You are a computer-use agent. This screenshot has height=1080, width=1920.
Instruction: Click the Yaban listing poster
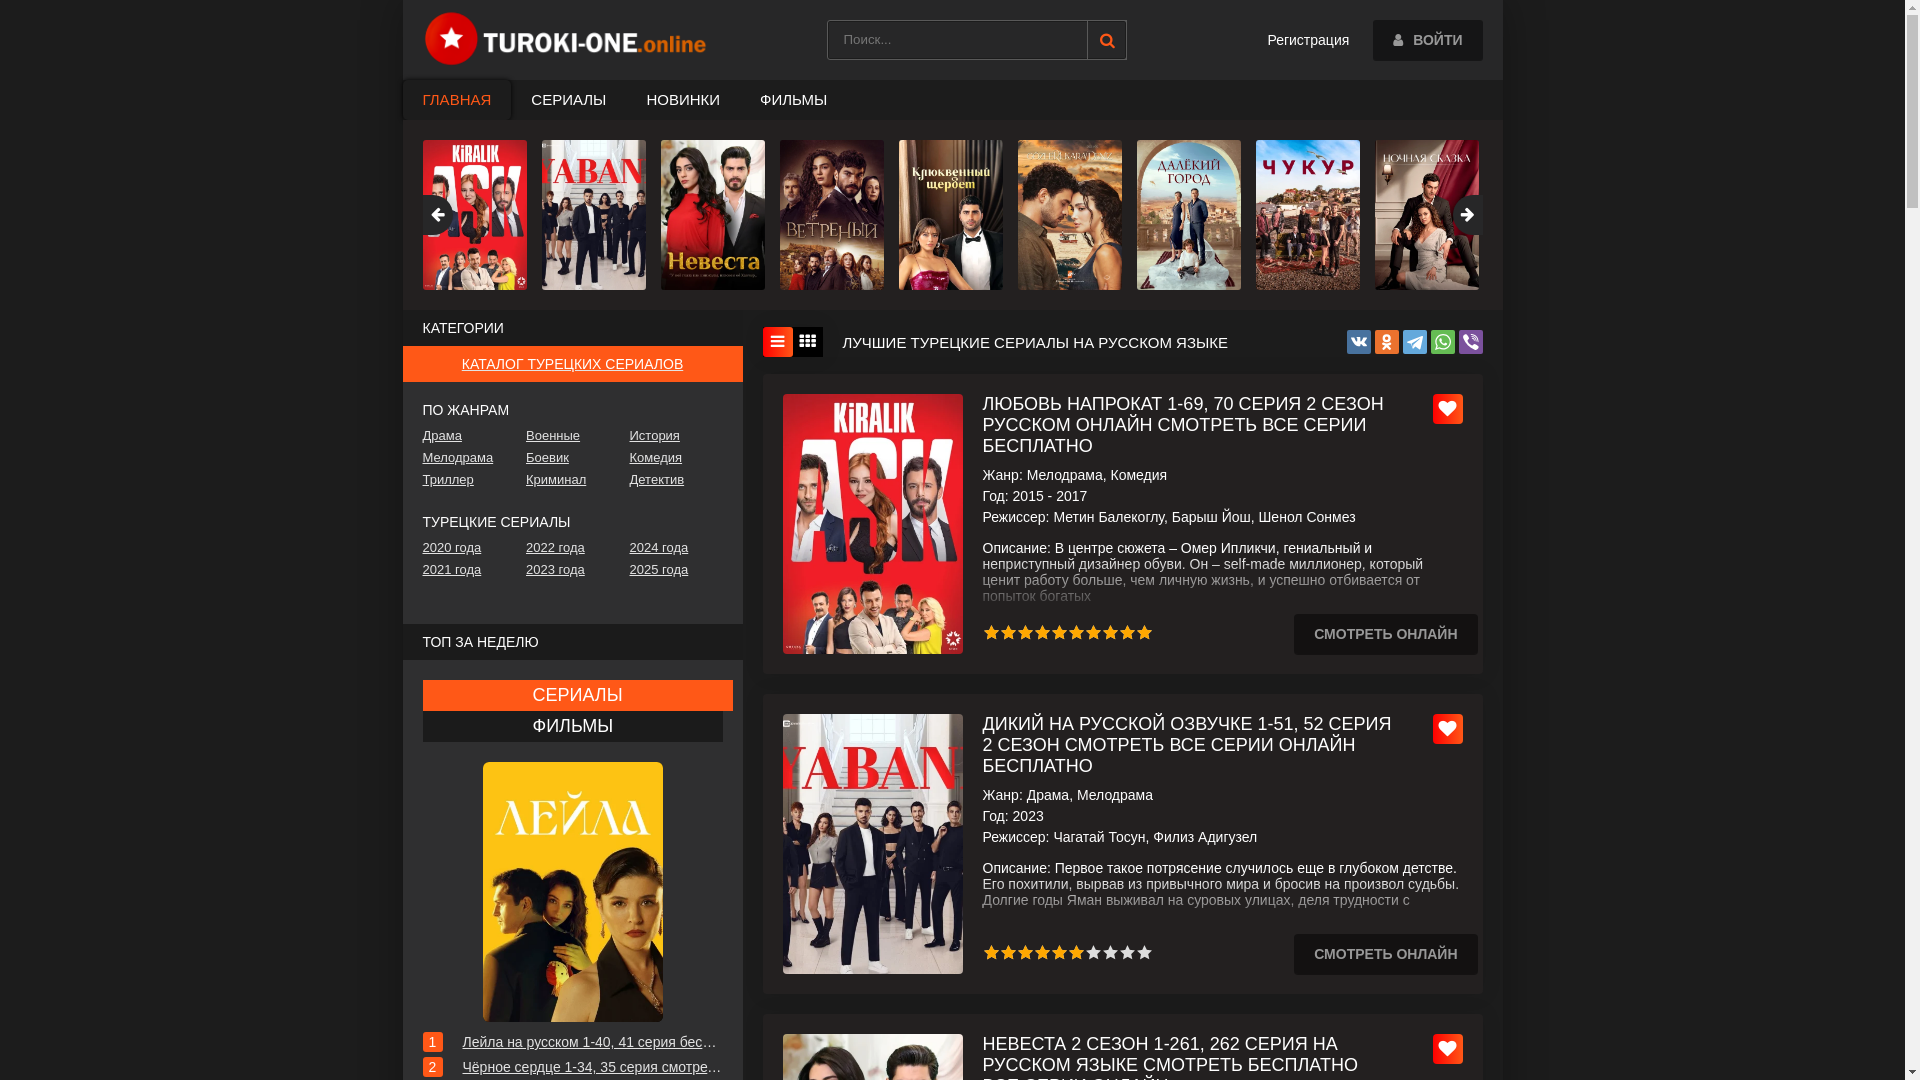872,844
